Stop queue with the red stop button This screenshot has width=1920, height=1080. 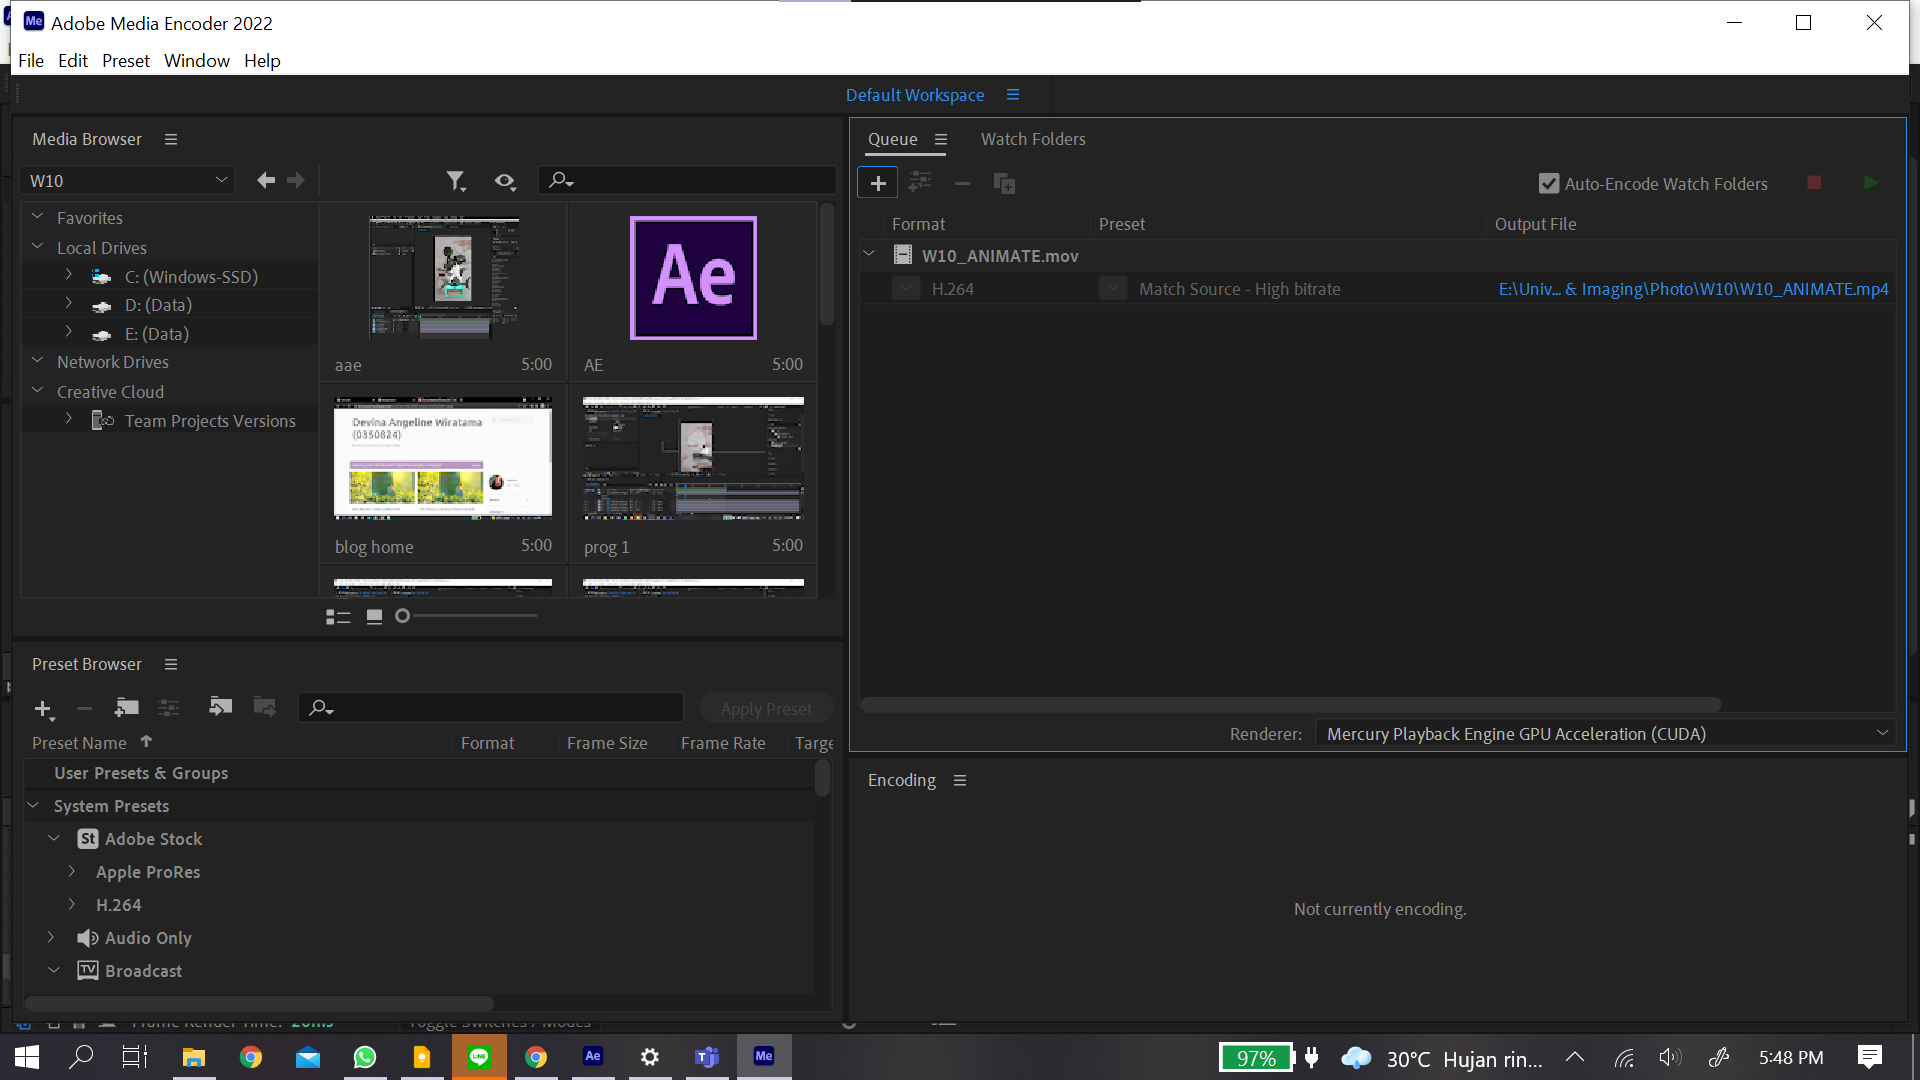tap(1814, 183)
